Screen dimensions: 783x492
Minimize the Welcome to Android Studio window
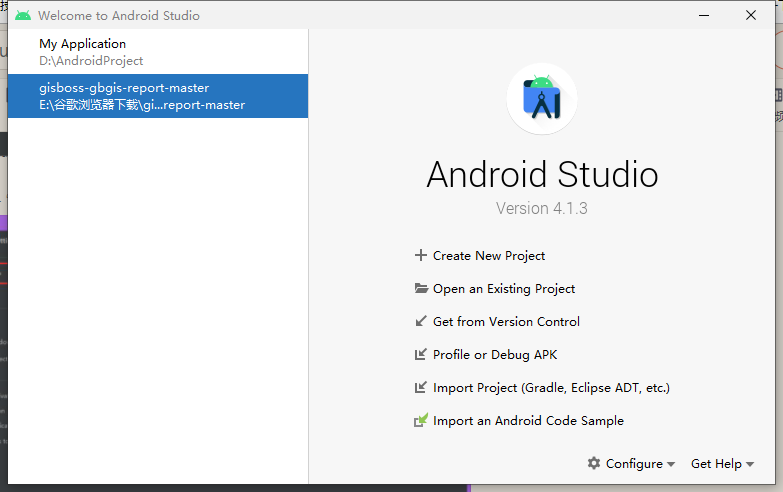point(704,15)
